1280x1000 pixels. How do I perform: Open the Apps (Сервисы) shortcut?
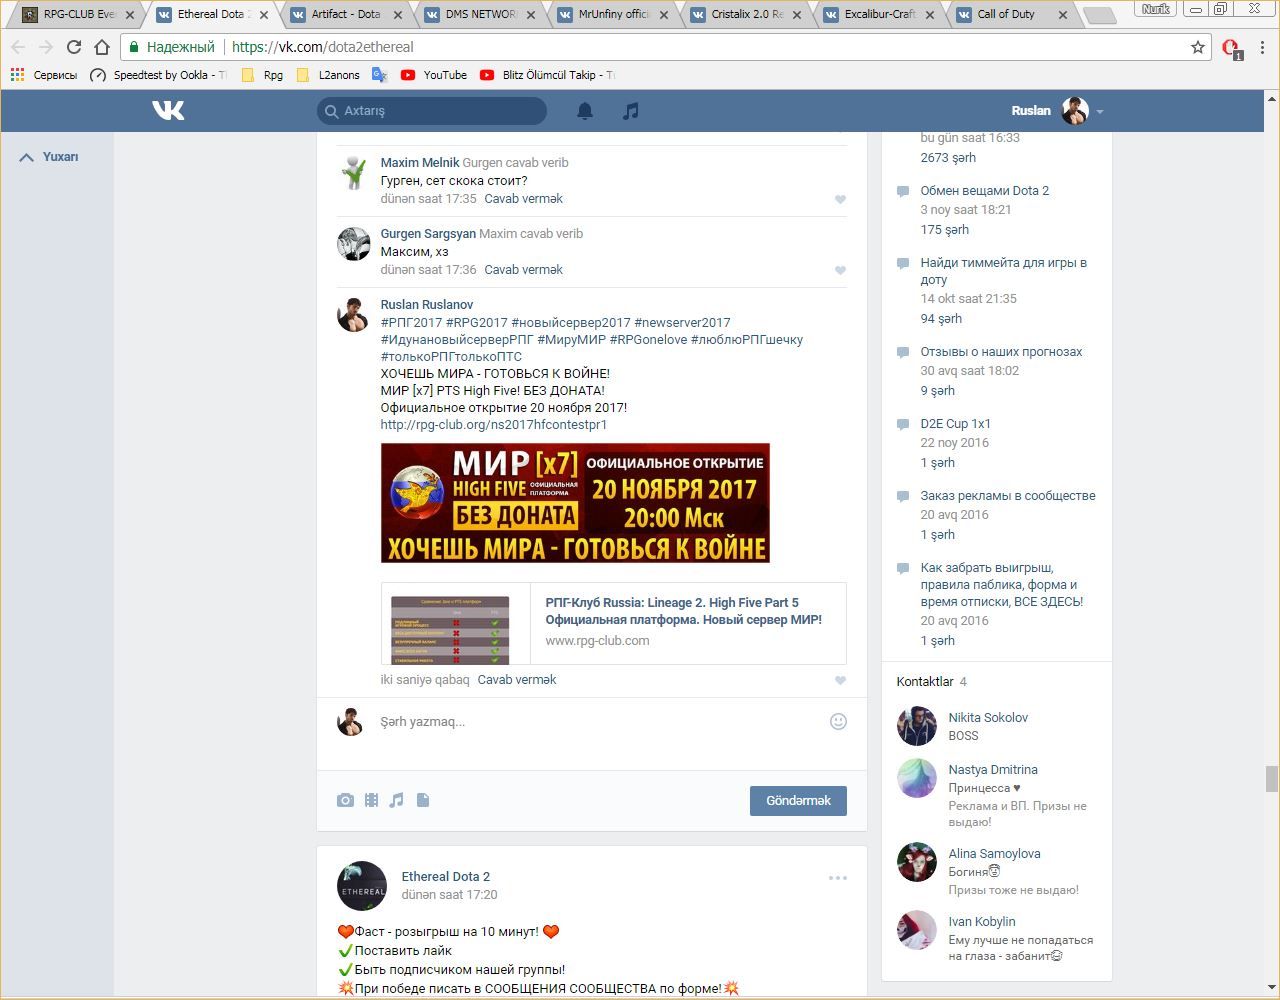[43, 75]
